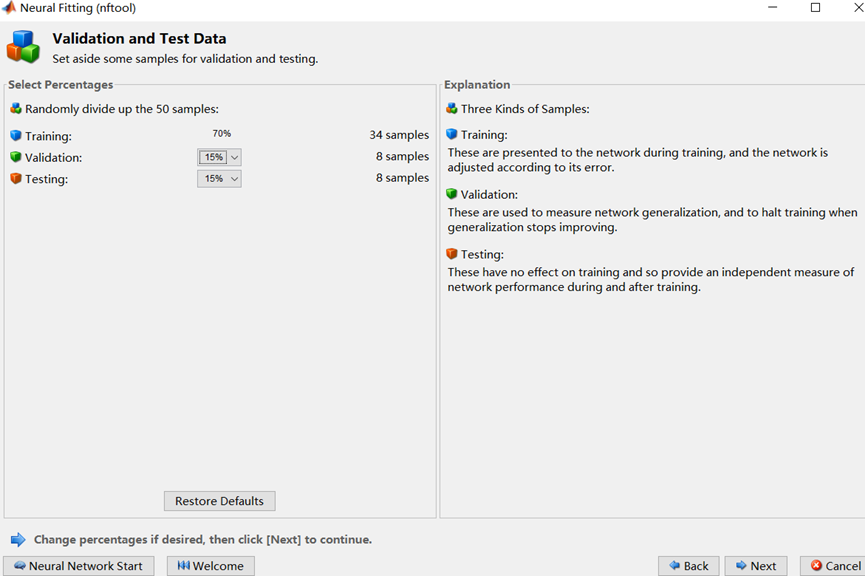This screenshot has height=576, width=865.
Task: Click 'Three Kinds of Samples' text
Action: click(525, 109)
